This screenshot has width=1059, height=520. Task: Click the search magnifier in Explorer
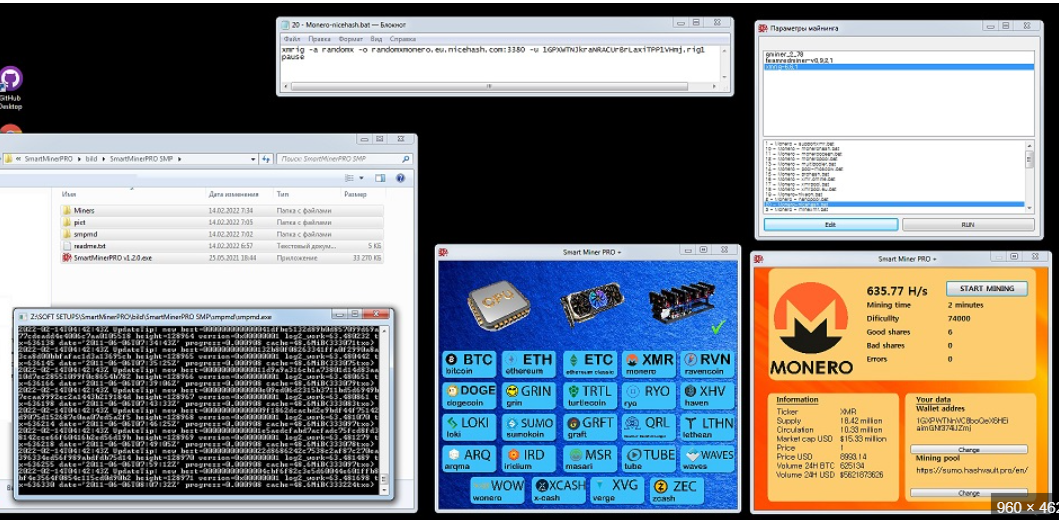click(405, 159)
